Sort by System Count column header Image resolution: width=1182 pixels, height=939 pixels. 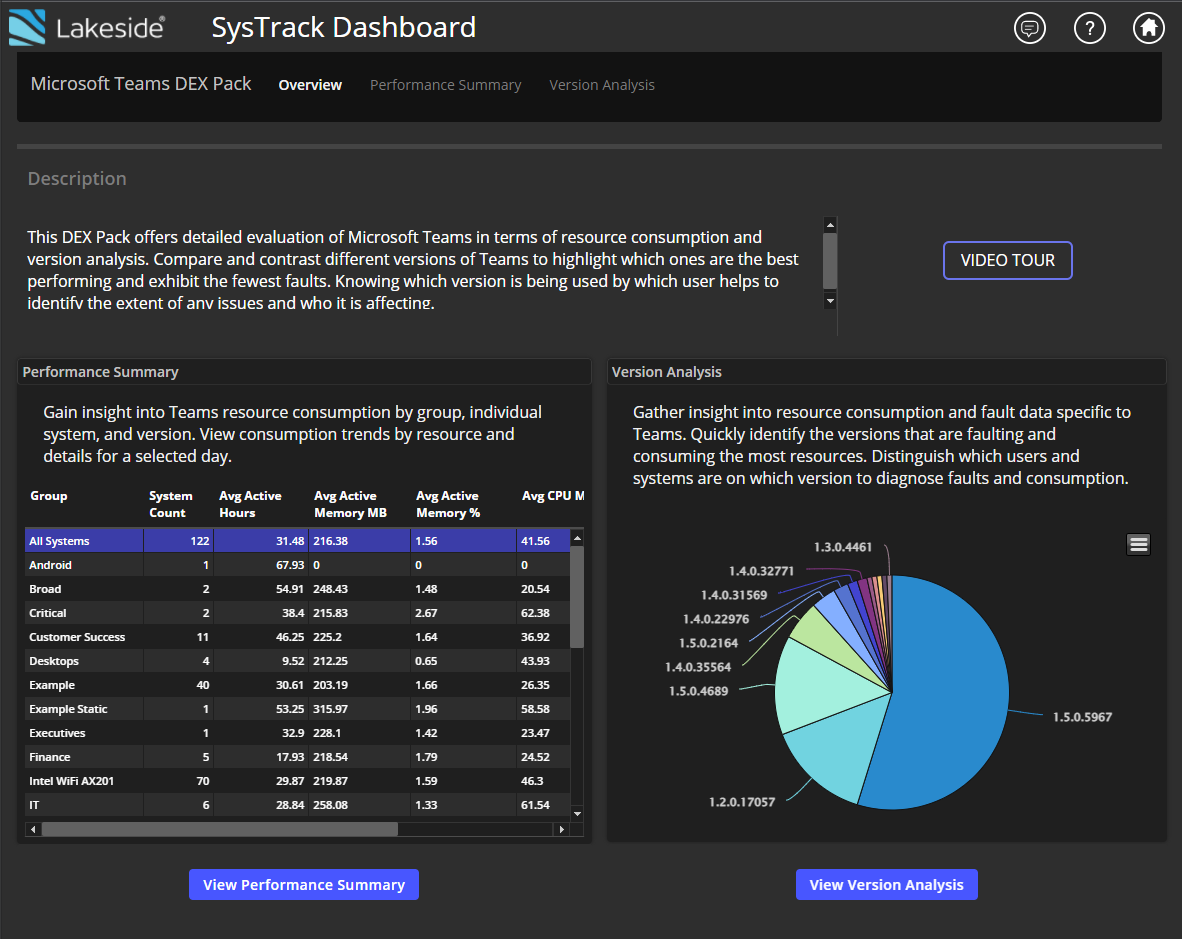(x=170, y=504)
